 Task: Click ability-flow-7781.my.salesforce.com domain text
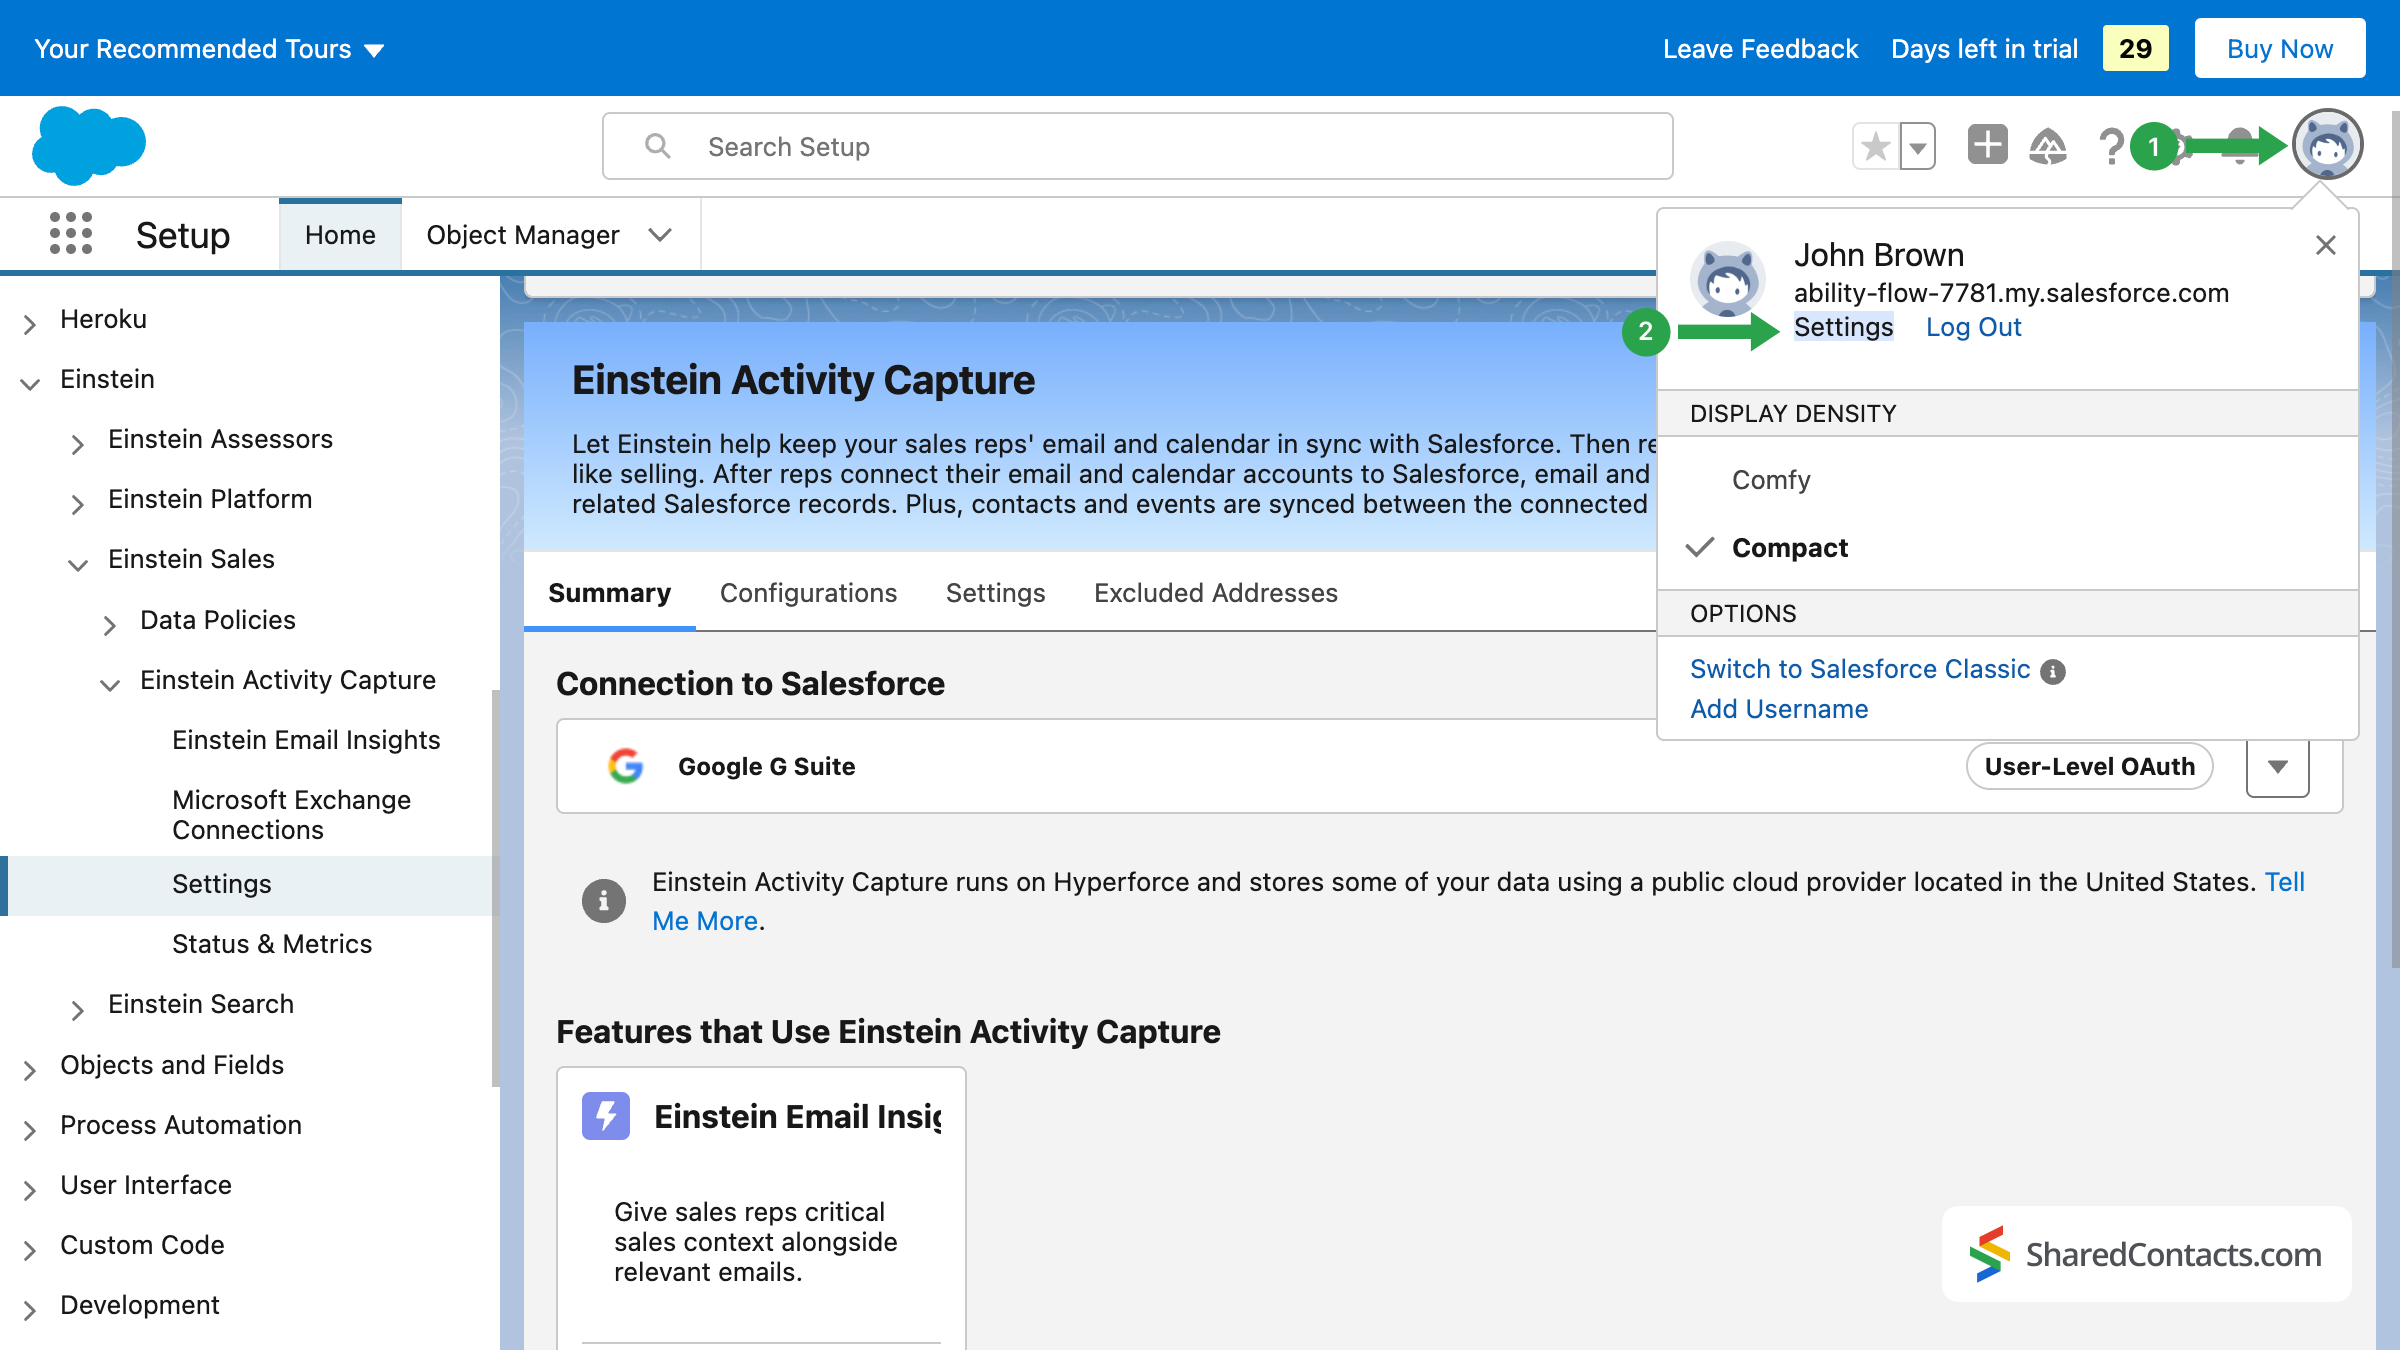(x=2011, y=293)
